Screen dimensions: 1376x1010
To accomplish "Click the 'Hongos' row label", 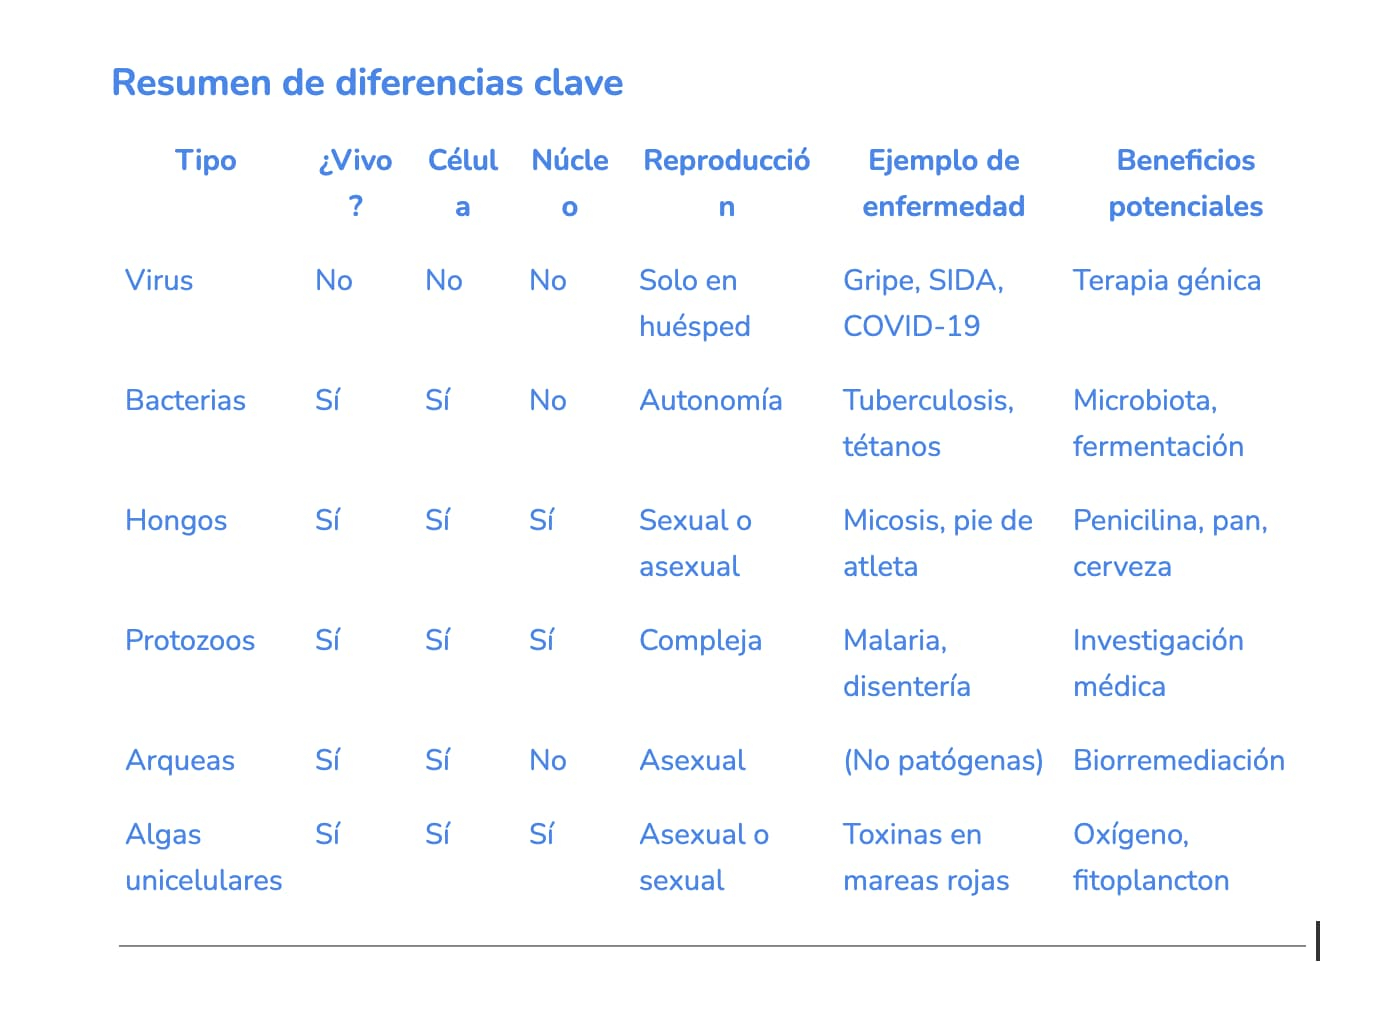I will [176, 521].
